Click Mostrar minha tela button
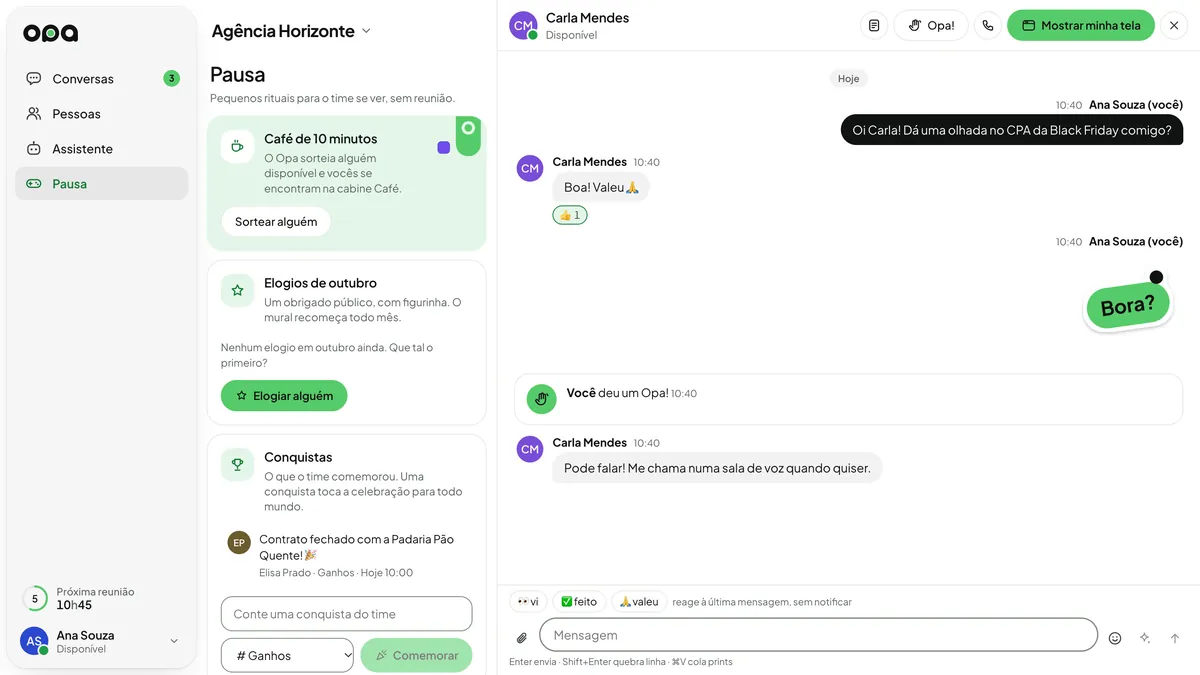 1081,26
